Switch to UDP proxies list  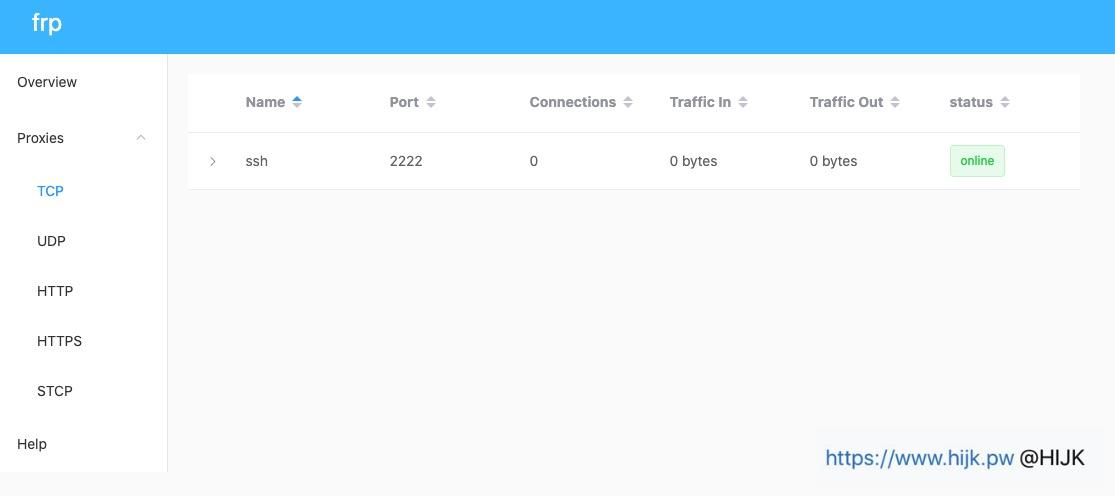click(51, 241)
